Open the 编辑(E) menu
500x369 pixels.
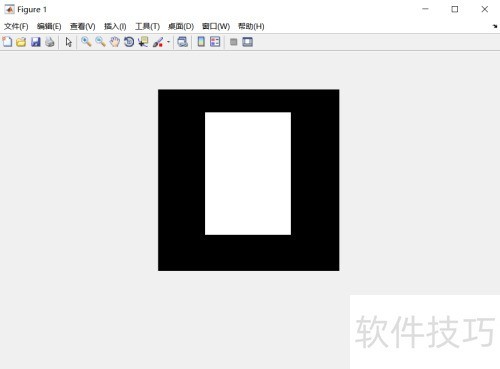point(49,26)
